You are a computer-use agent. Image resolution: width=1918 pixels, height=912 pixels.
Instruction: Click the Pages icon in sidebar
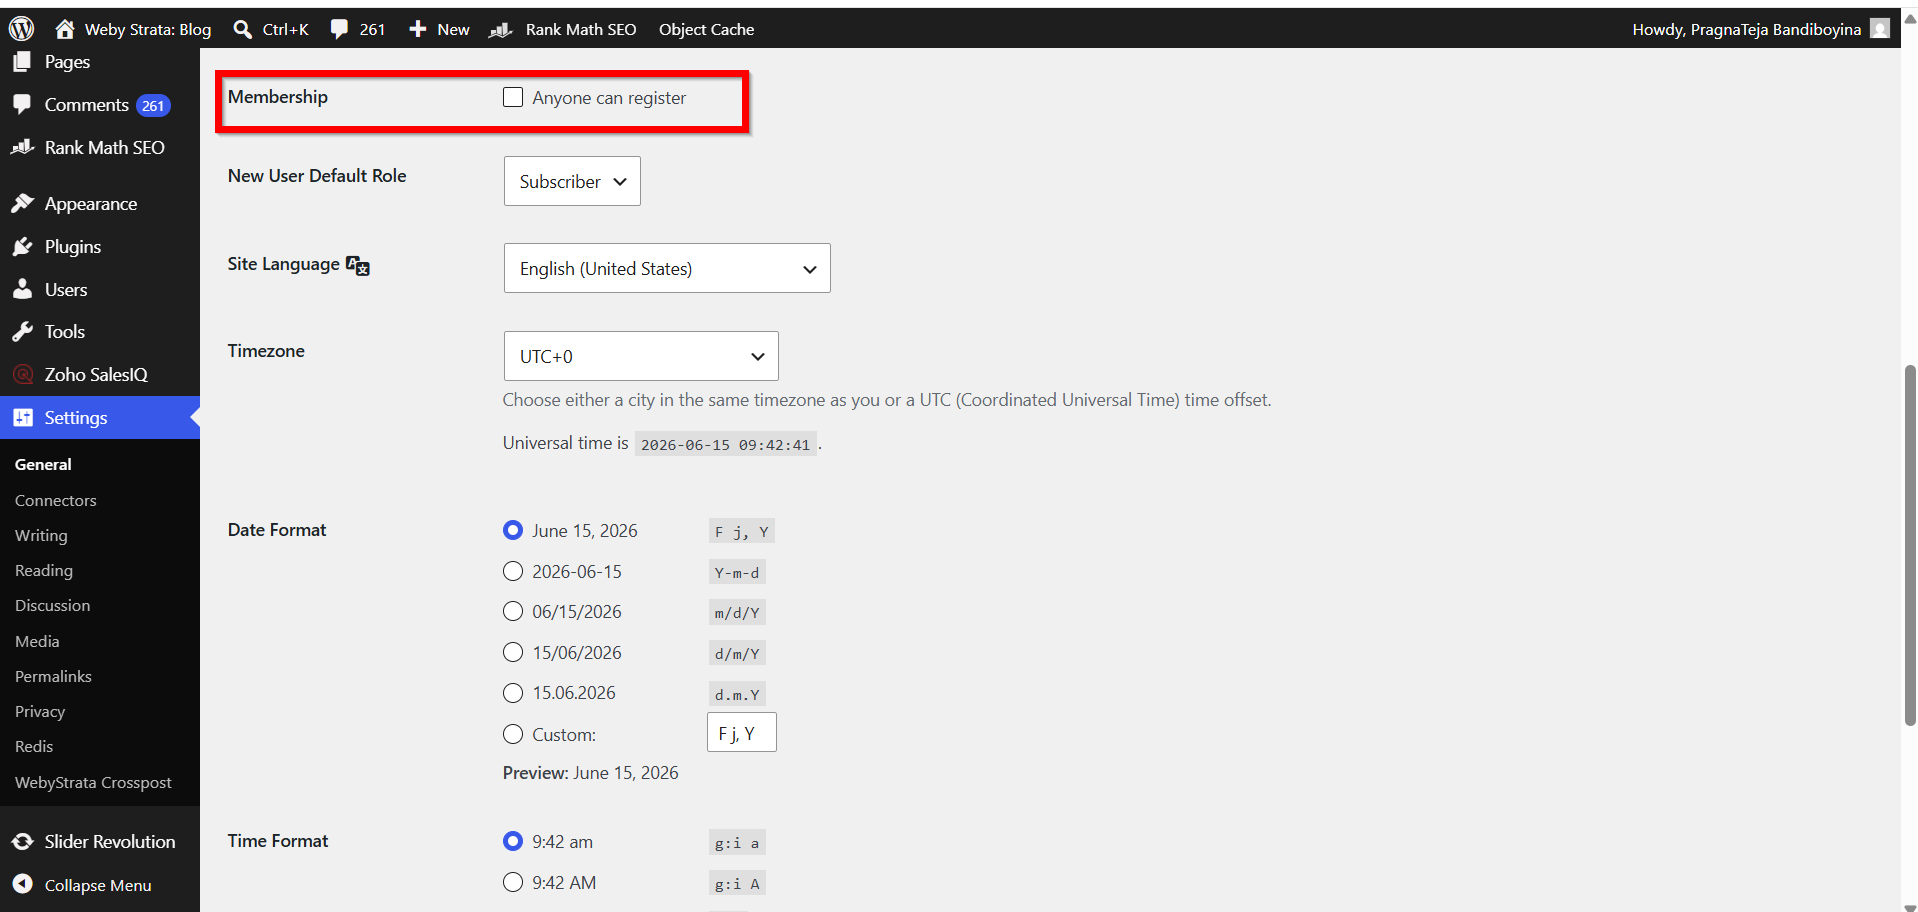pyautogui.click(x=22, y=61)
